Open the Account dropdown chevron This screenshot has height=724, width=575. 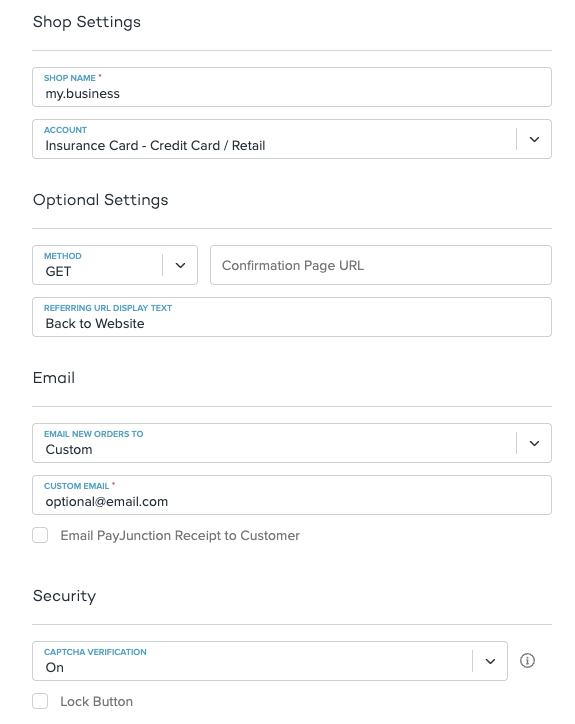[x=534, y=139]
